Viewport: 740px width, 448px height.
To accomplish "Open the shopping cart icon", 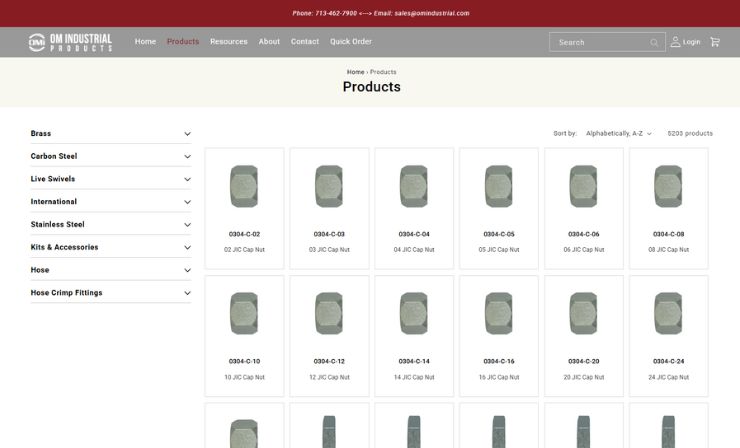I will (715, 42).
